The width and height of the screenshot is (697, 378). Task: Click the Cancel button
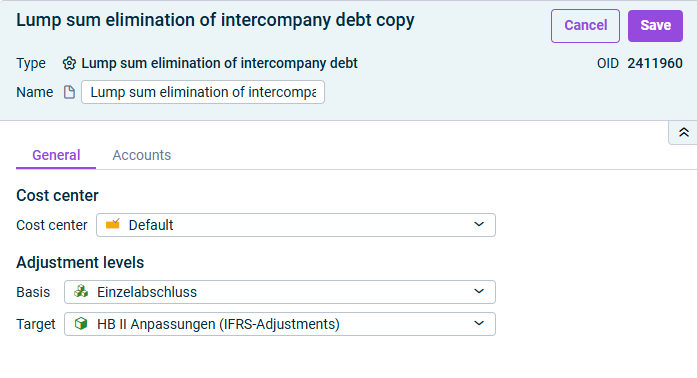click(585, 26)
